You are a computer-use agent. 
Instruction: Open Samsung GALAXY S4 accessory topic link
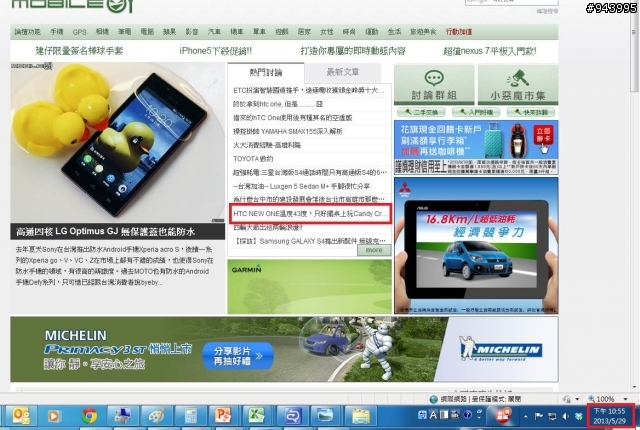pos(309,241)
